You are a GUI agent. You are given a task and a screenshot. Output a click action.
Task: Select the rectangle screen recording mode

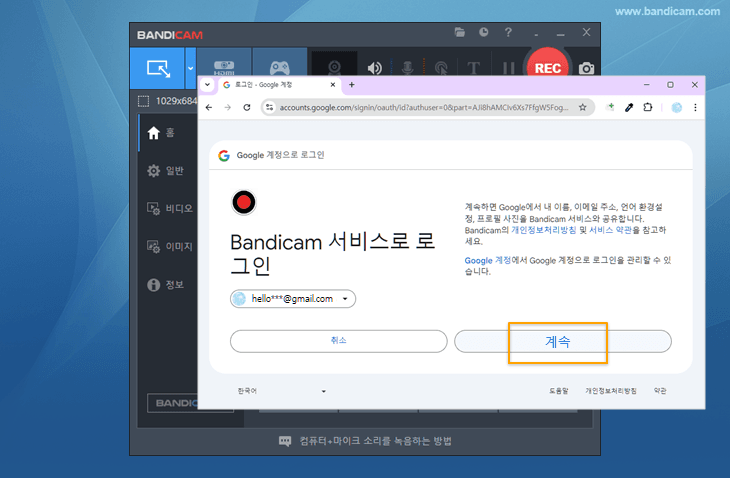(158, 68)
